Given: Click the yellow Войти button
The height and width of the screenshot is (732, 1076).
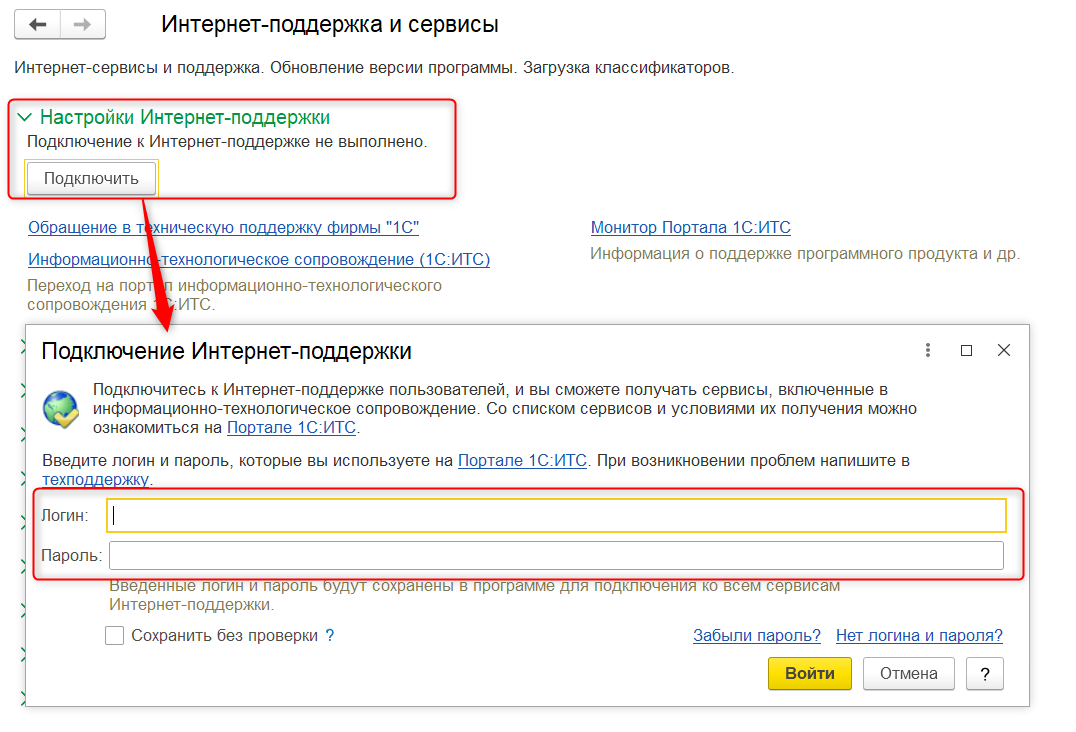Looking at the screenshot, I should pyautogui.click(x=810, y=674).
